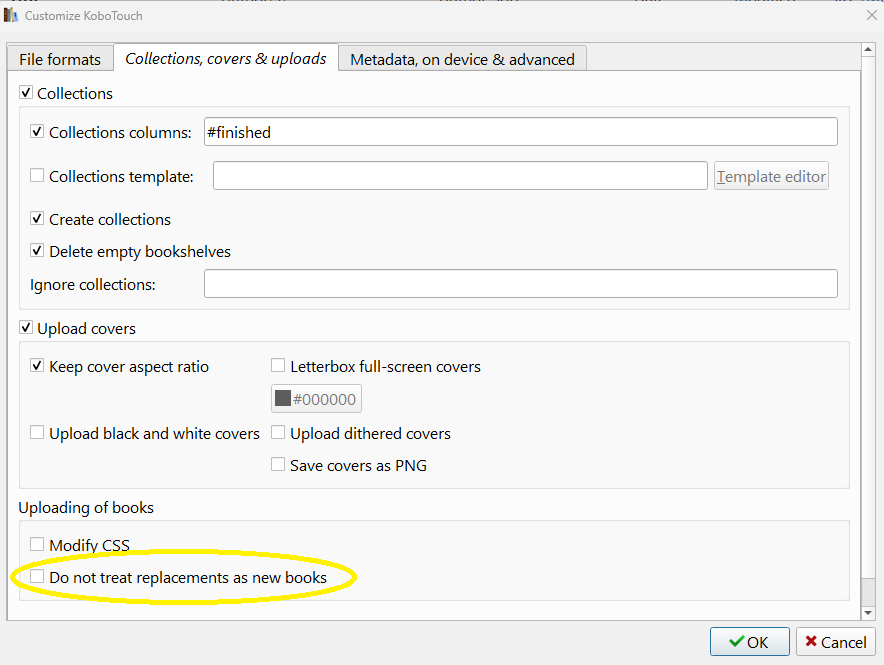This screenshot has width=884, height=665.
Task: Enable Save covers as PNG
Action: click(x=278, y=465)
